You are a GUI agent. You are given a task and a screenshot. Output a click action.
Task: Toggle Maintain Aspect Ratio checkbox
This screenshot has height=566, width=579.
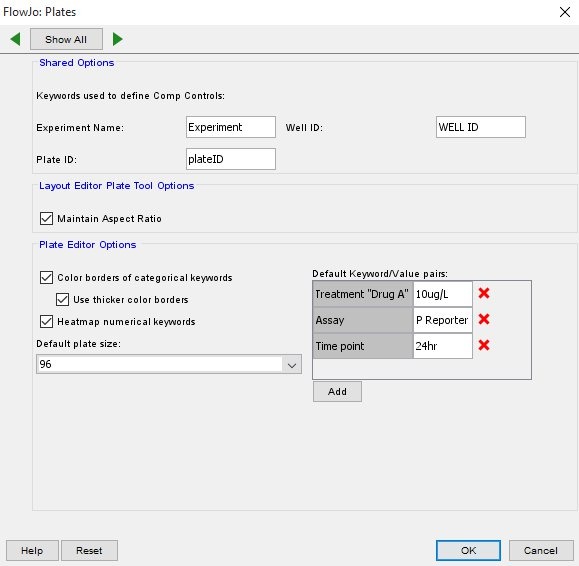pos(46,219)
